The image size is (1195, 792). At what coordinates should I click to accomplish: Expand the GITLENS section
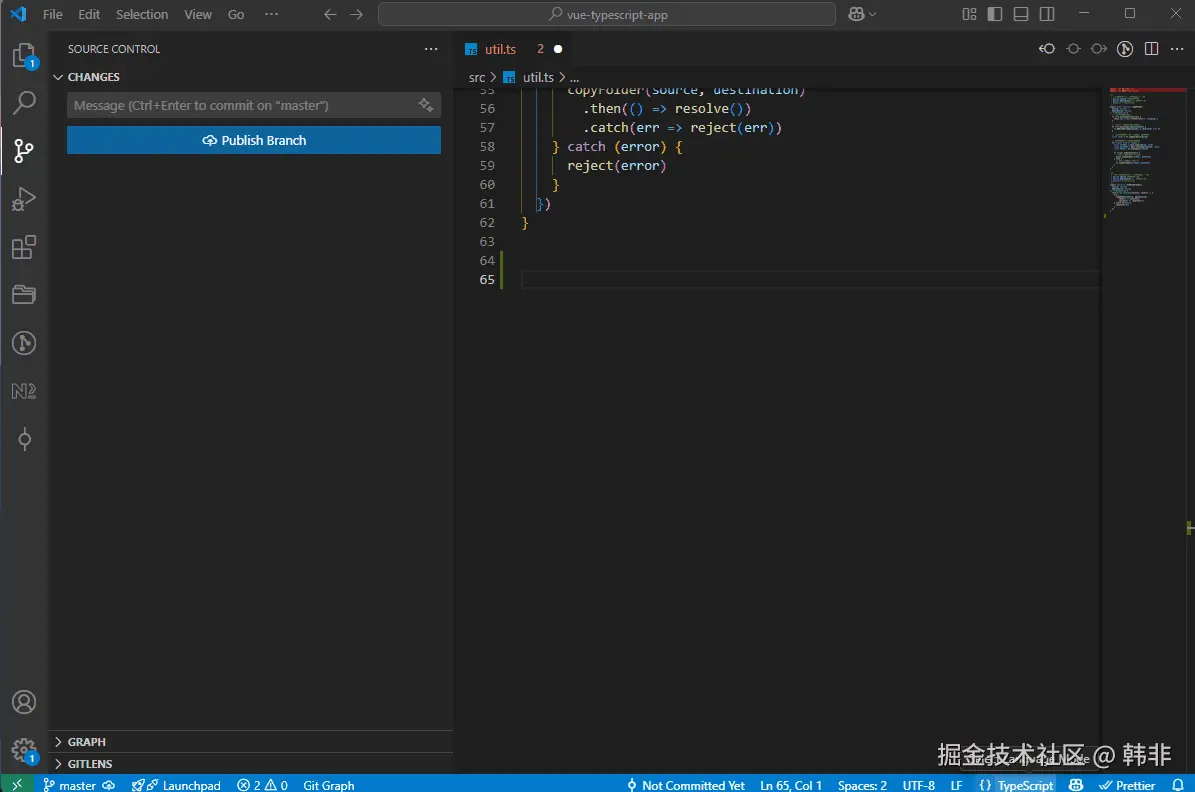pos(89,764)
